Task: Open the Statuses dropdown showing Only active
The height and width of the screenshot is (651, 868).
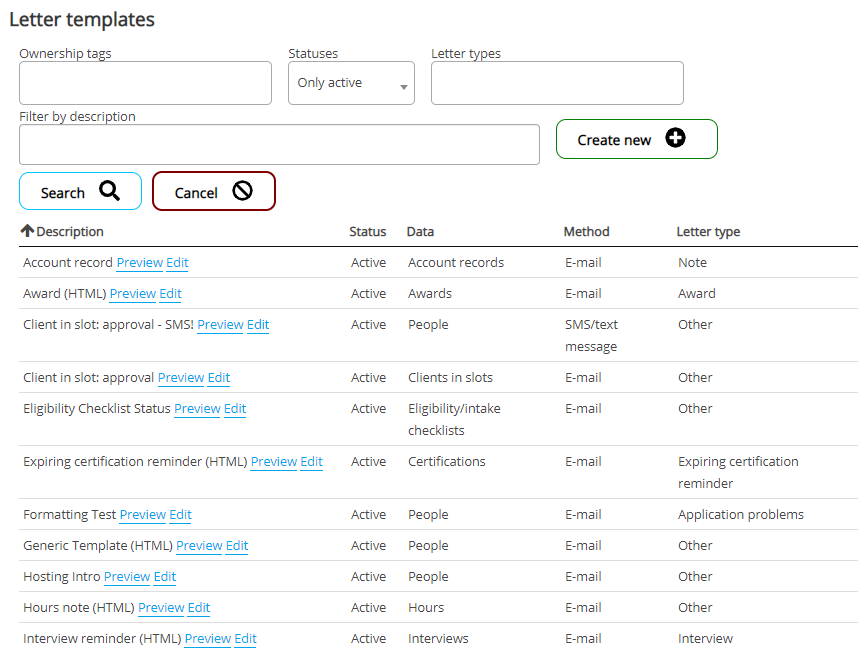Action: click(x=351, y=83)
